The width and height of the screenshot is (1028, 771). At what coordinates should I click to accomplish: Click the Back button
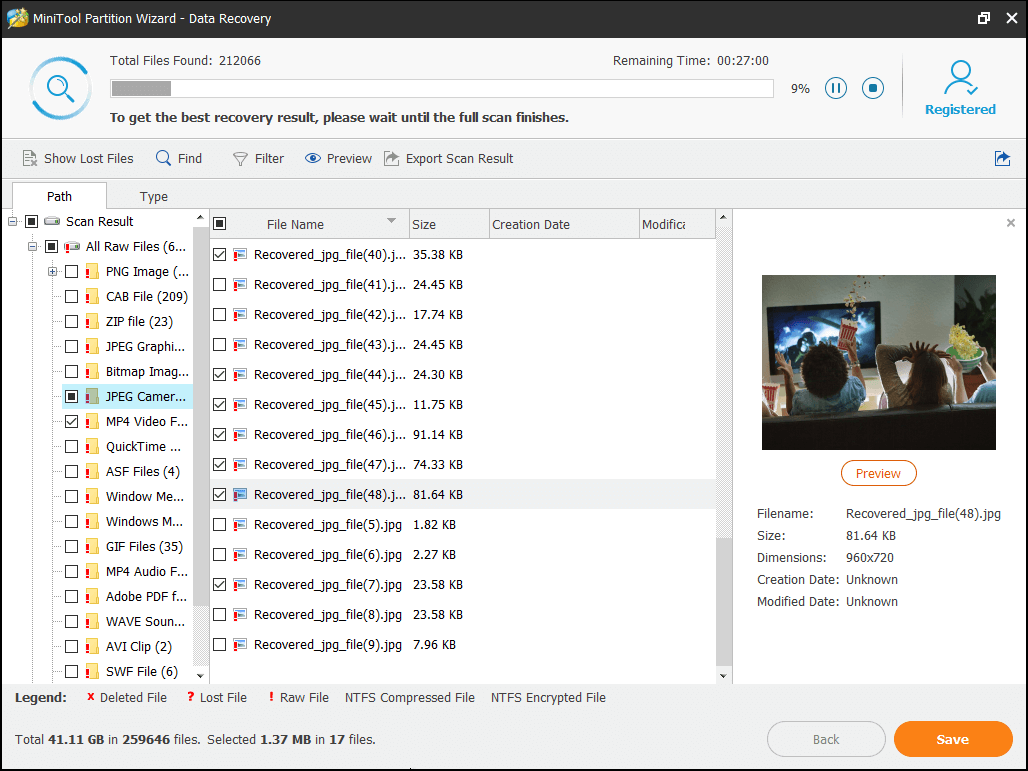click(x=826, y=739)
